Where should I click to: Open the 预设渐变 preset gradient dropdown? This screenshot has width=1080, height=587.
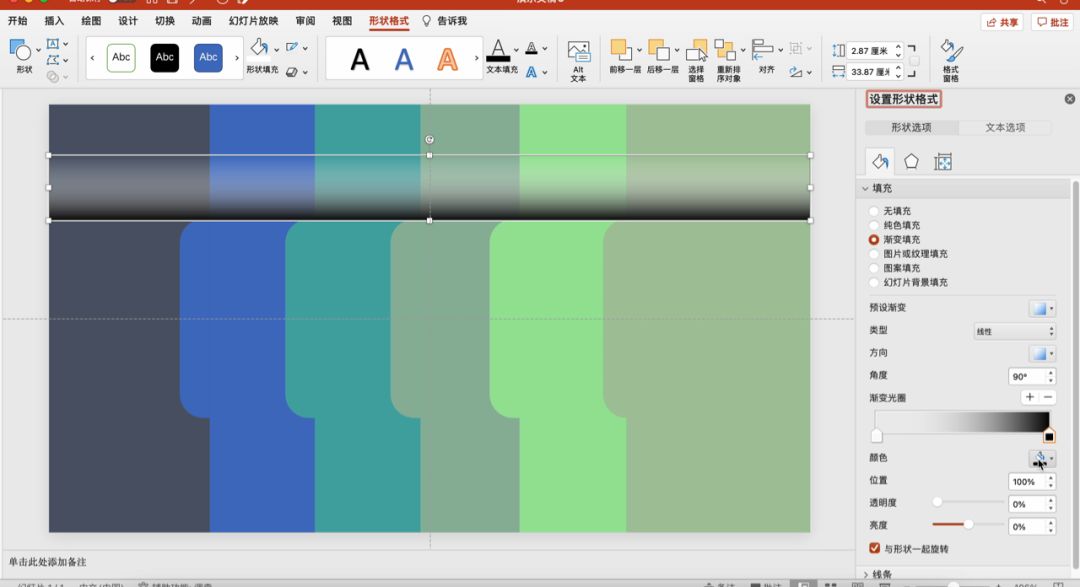coord(1042,308)
